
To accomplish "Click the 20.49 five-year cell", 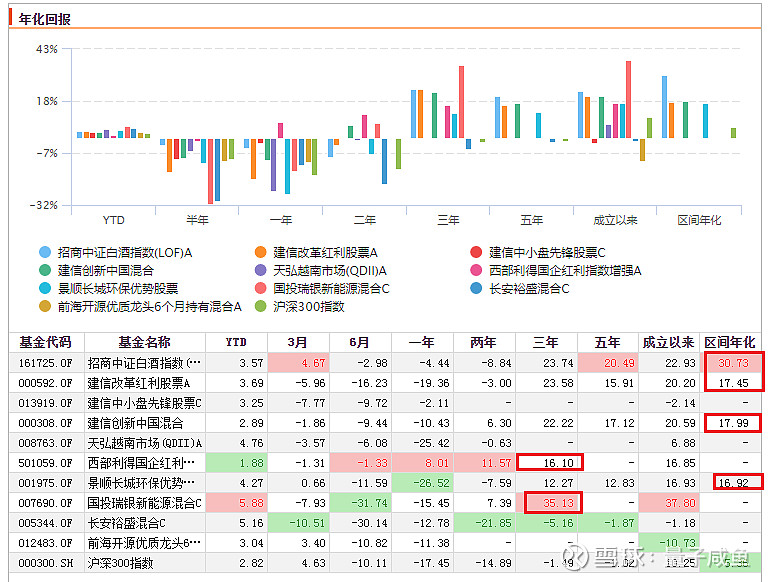I will [607, 363].
